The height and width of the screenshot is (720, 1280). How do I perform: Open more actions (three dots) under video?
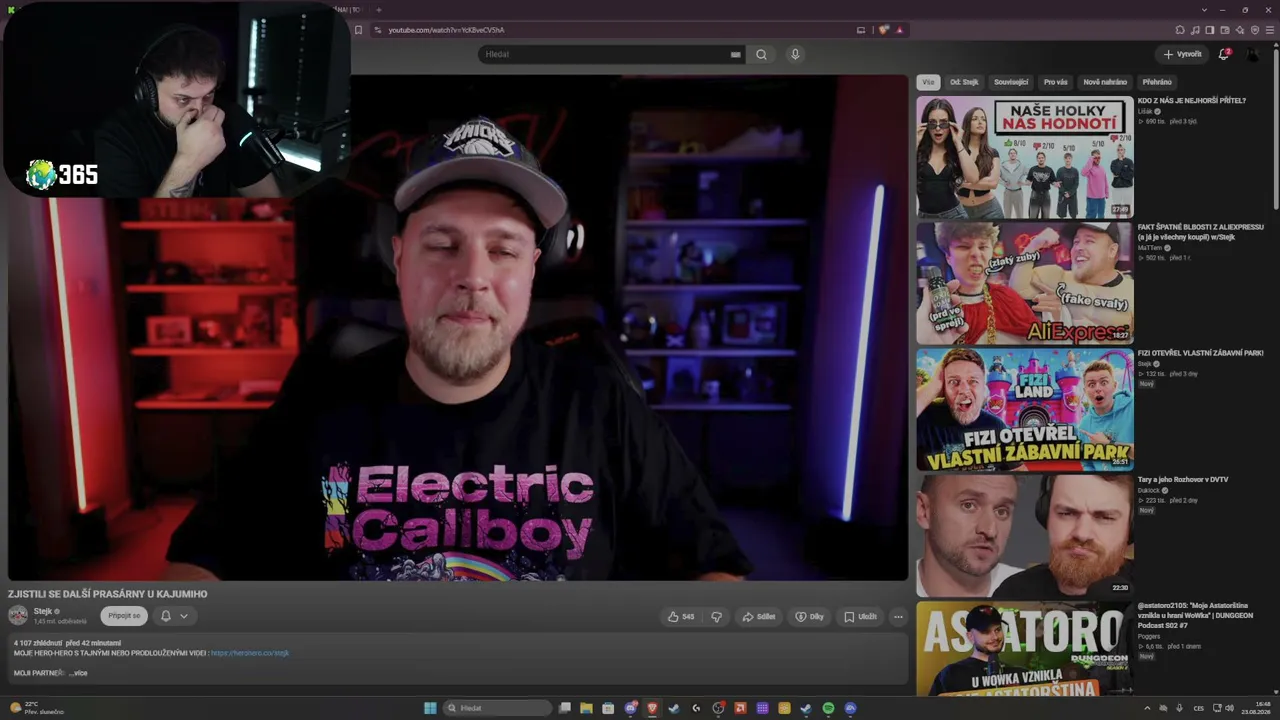898,617
